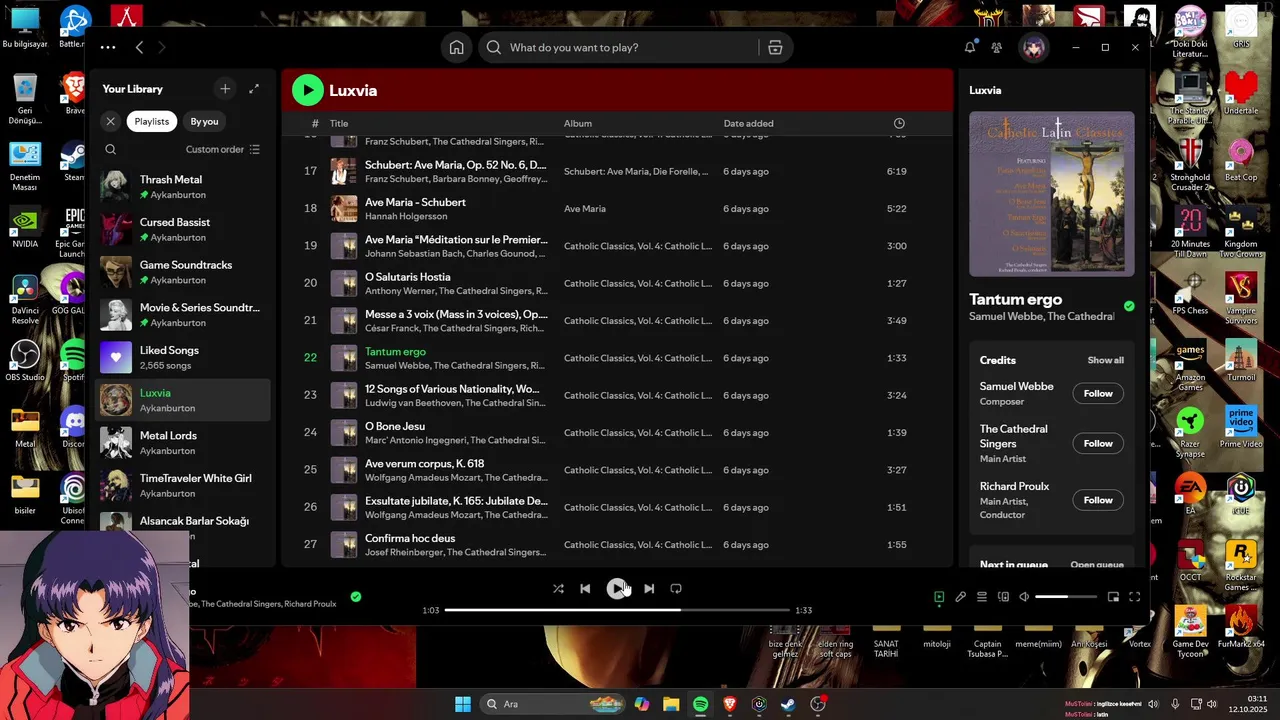Toggle the play/pause button
This screenshot has width=1280, height=720.
click(x=617, y=589)
